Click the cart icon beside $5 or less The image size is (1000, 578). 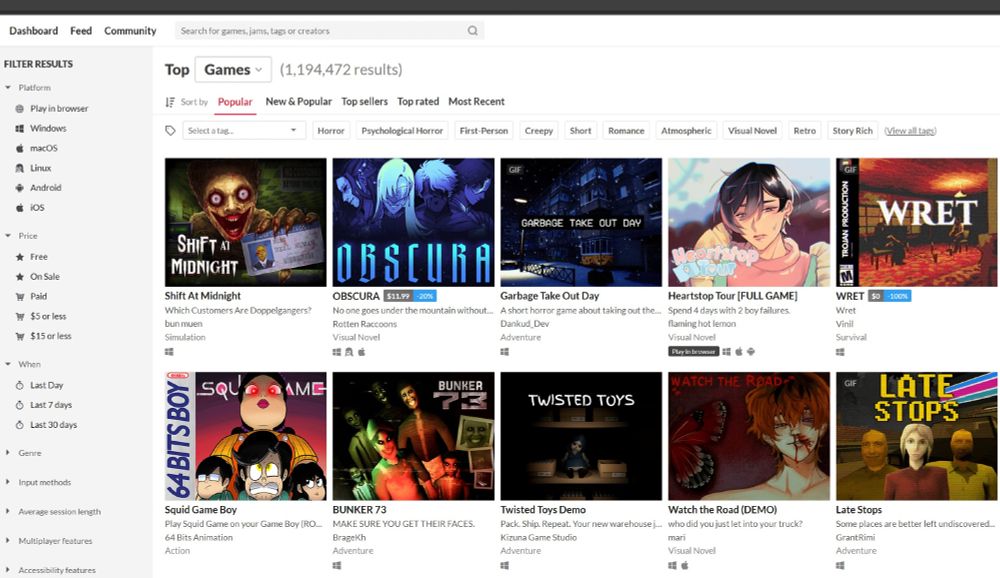click(20, 316)
